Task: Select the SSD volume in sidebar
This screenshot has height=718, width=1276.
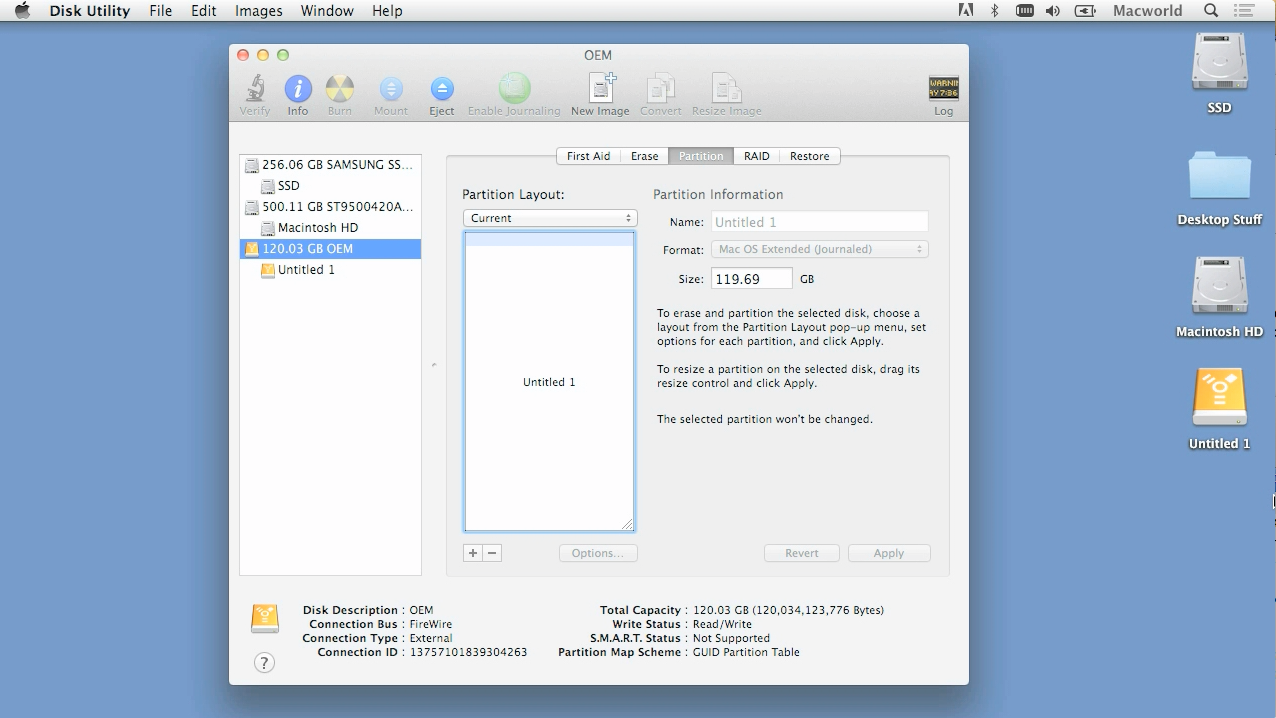Action: click(331, 186)
